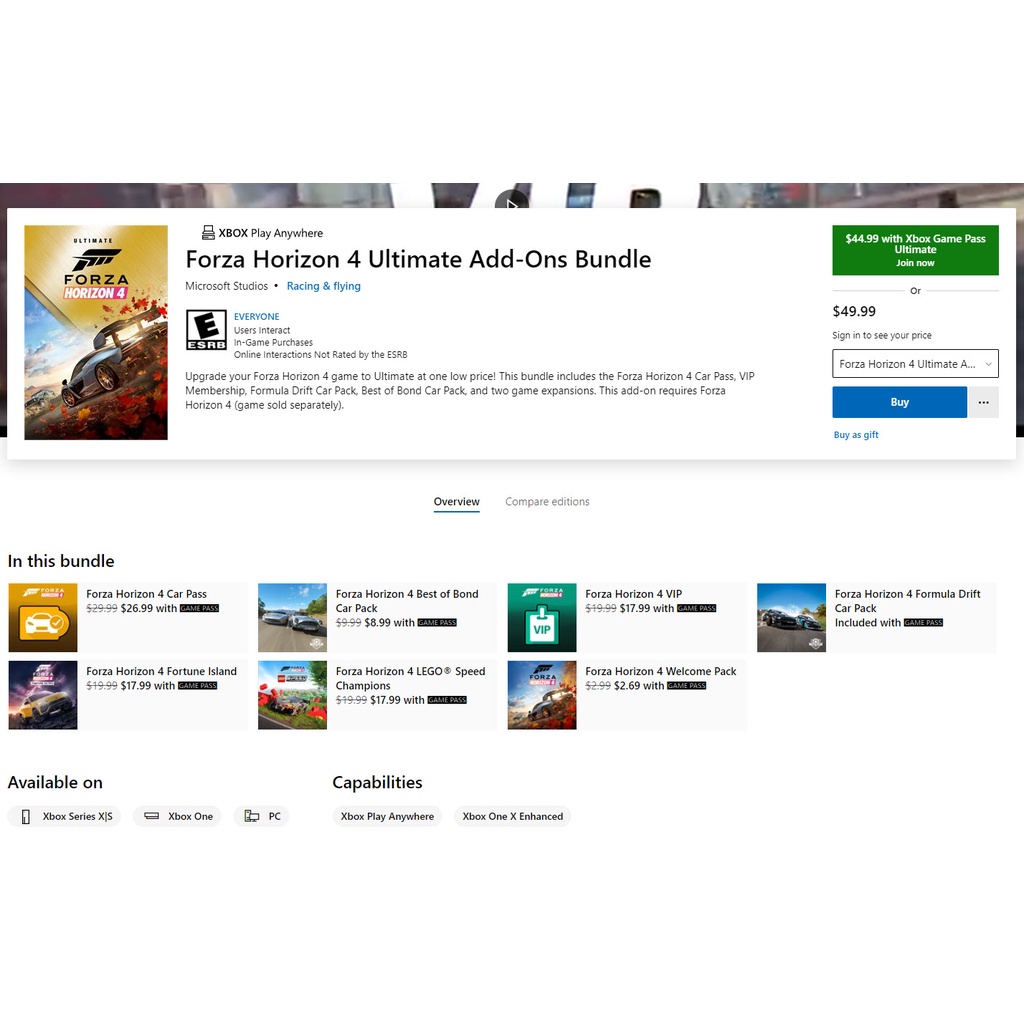Click the Microsoft Studios publisher text
The height and width of the screenshot is (1024, 1024).
(226, 286)
